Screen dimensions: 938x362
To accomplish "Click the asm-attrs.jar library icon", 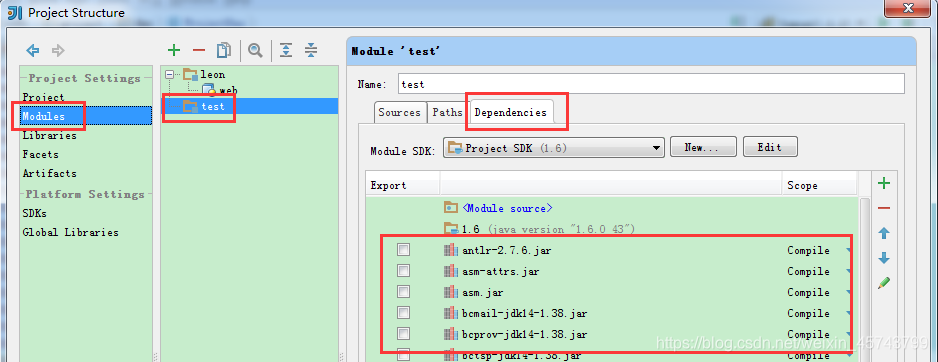I will coord(450,271).
